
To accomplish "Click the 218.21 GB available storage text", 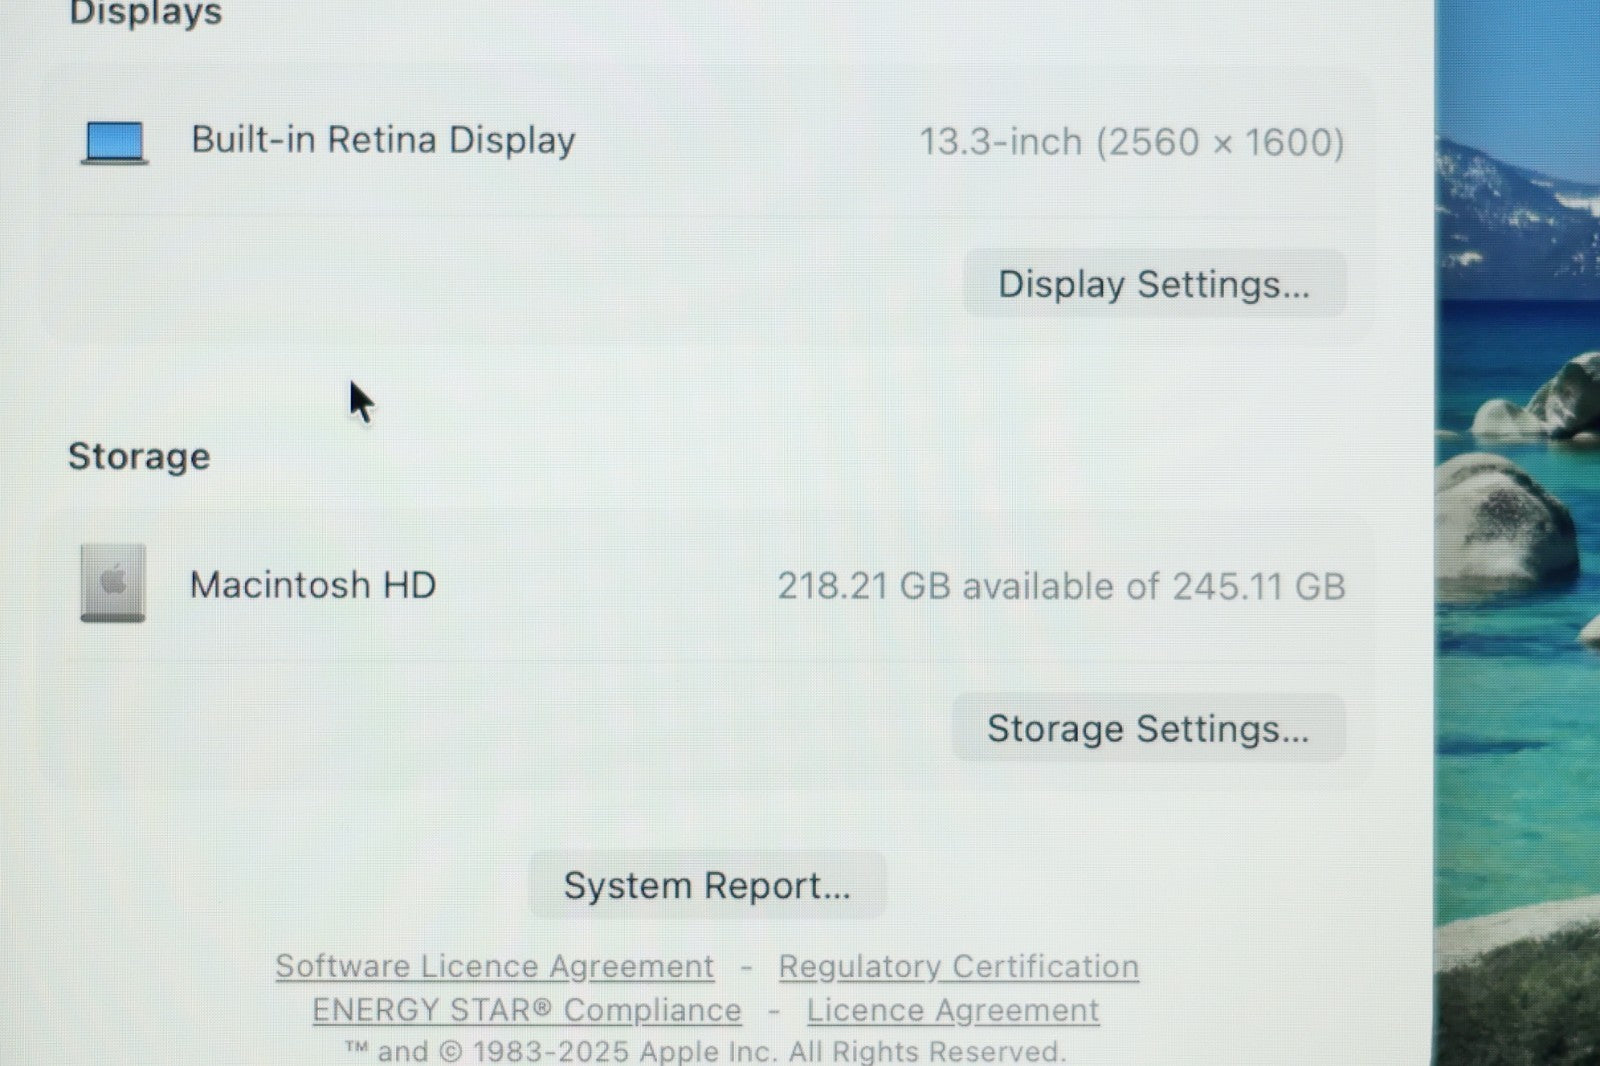I will 1061,586.
